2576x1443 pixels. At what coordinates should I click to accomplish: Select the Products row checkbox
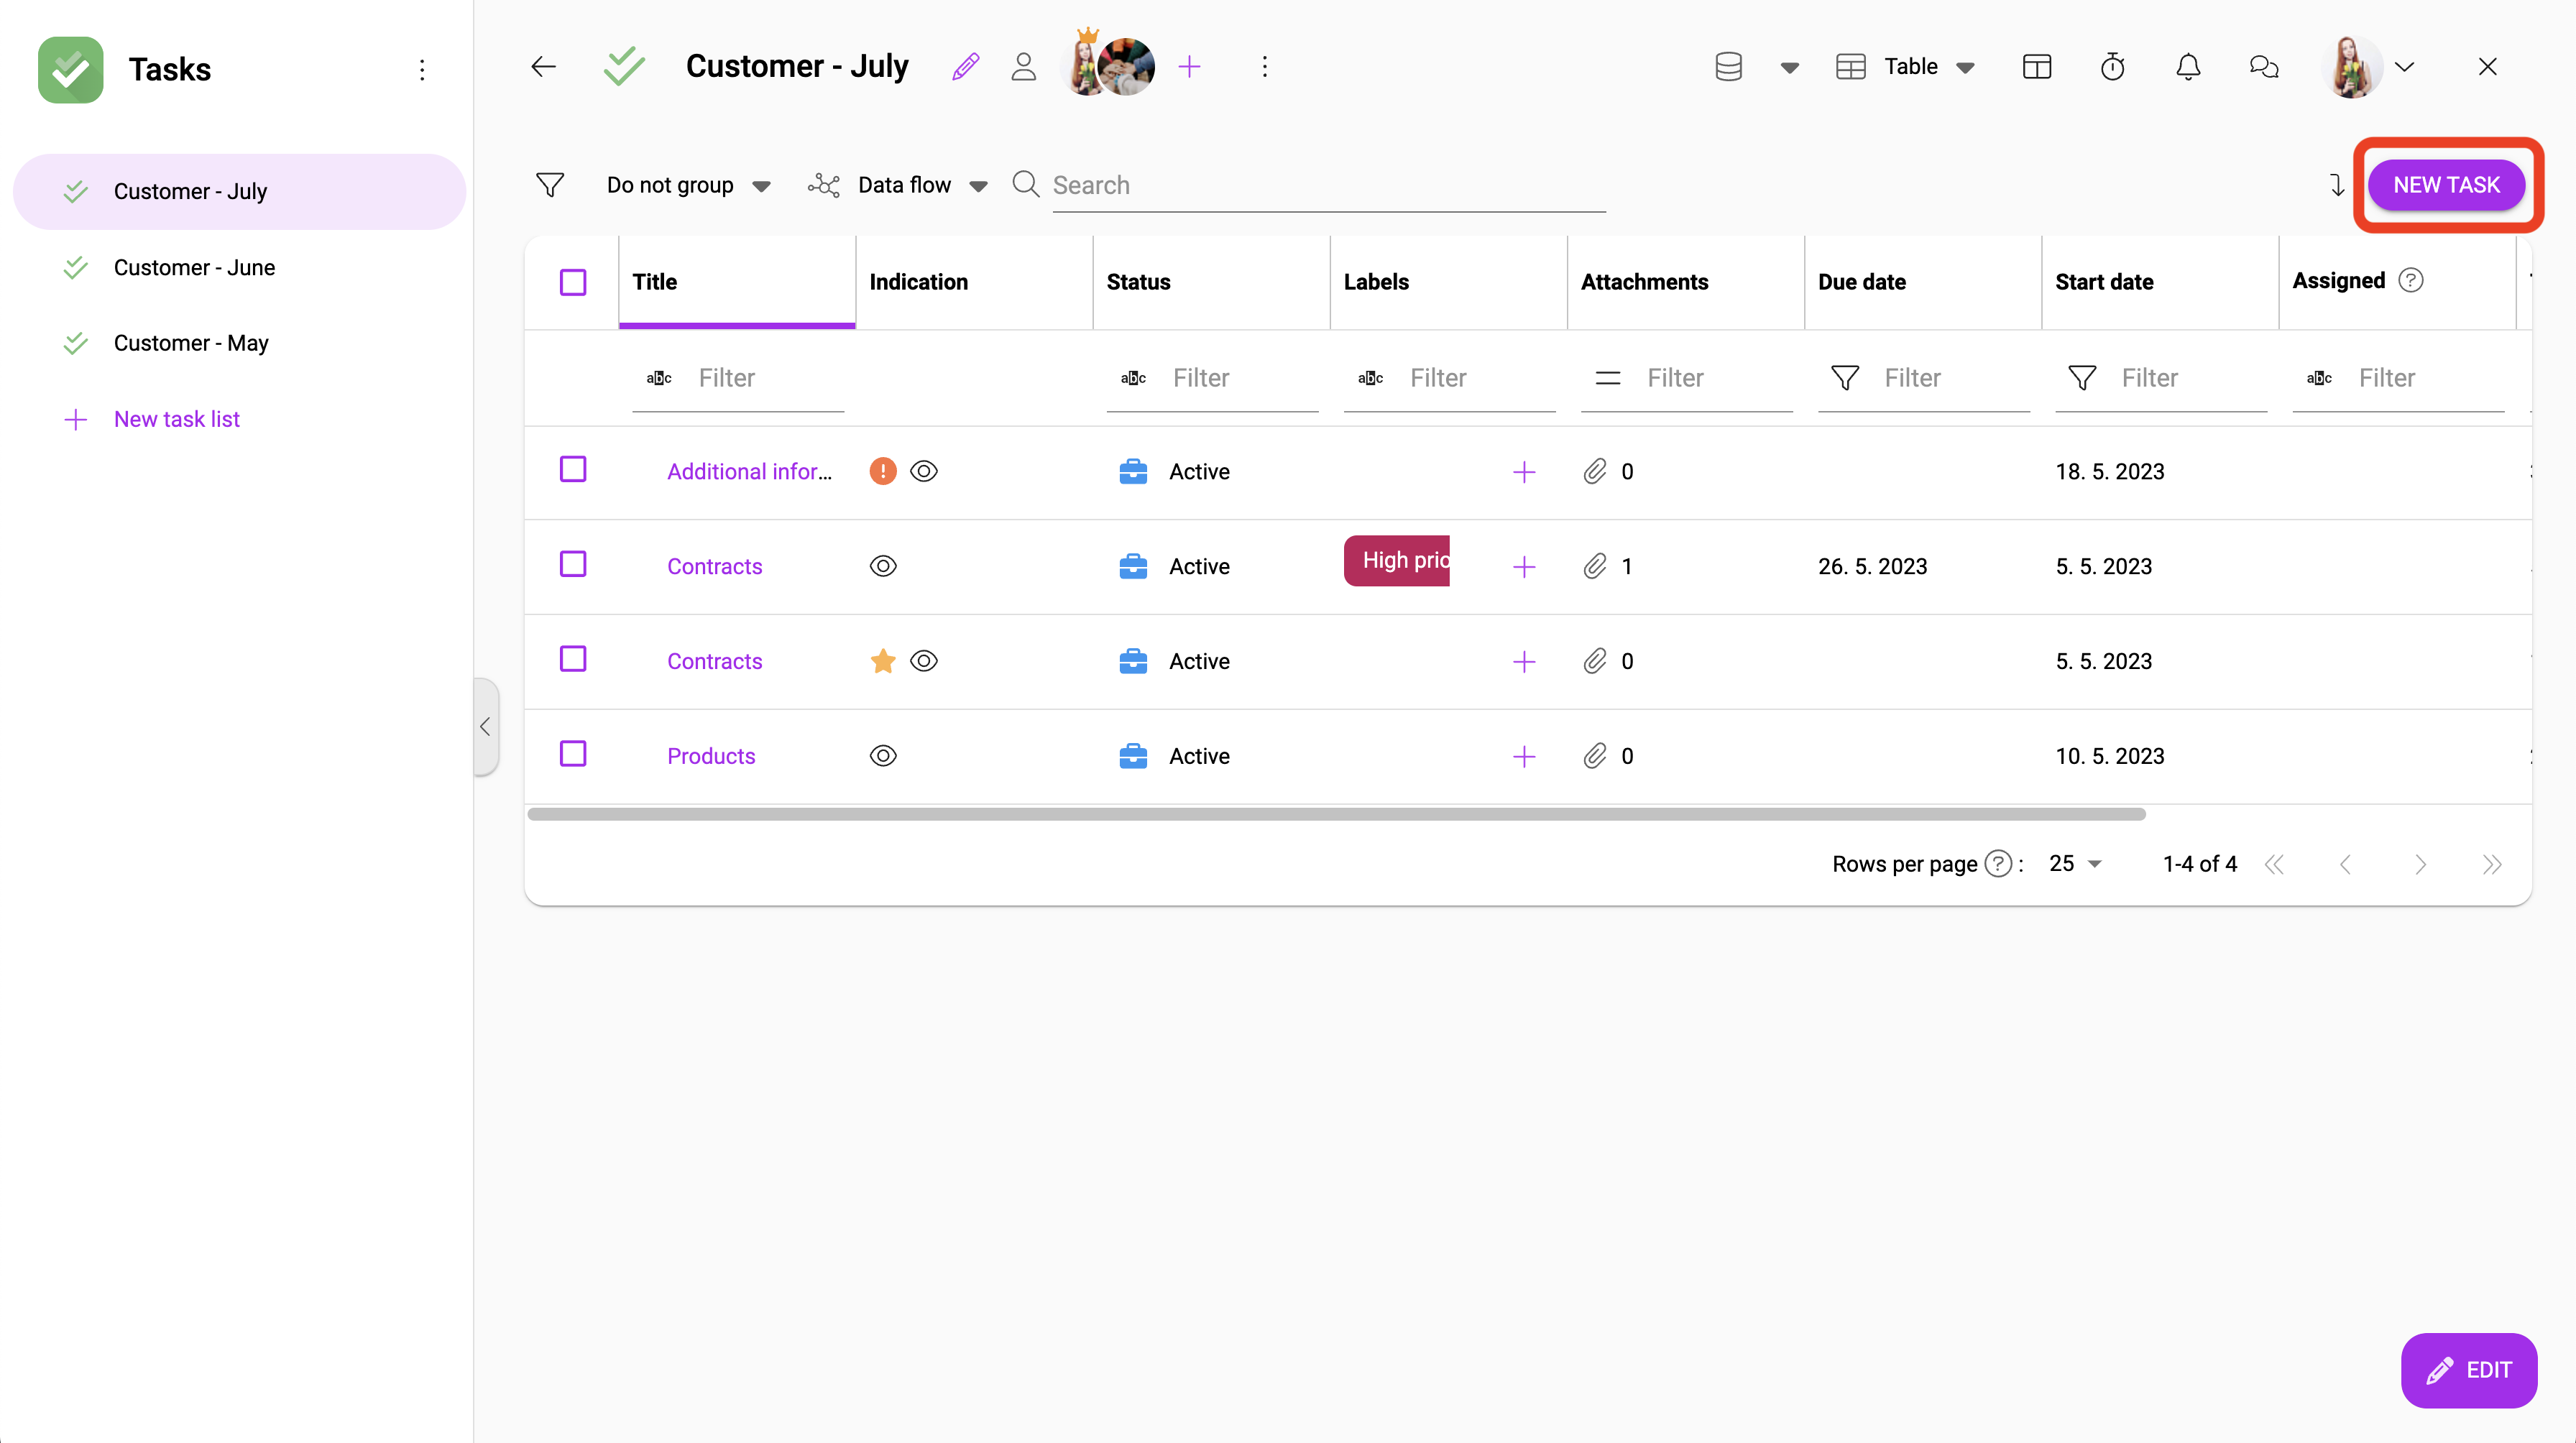tap(573, 754)
